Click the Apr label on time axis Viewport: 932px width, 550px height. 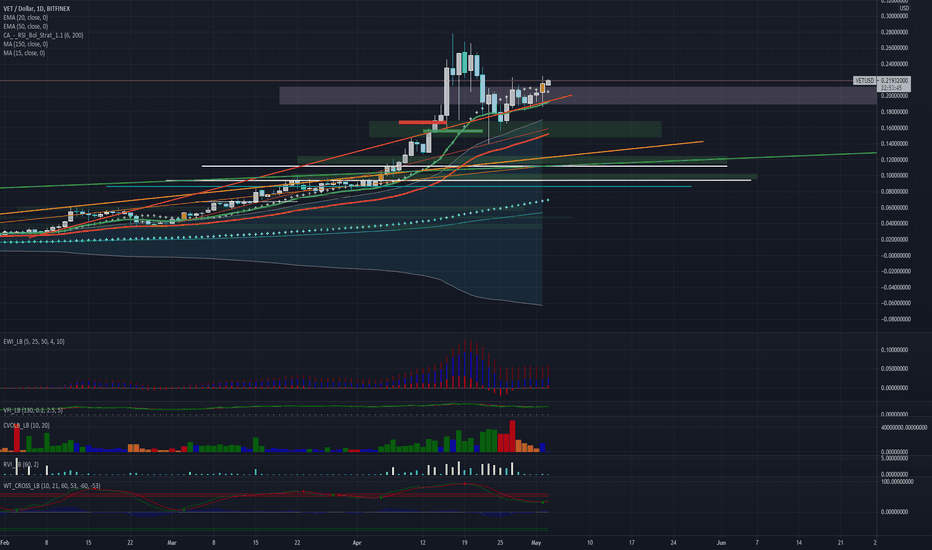[357, 542]
